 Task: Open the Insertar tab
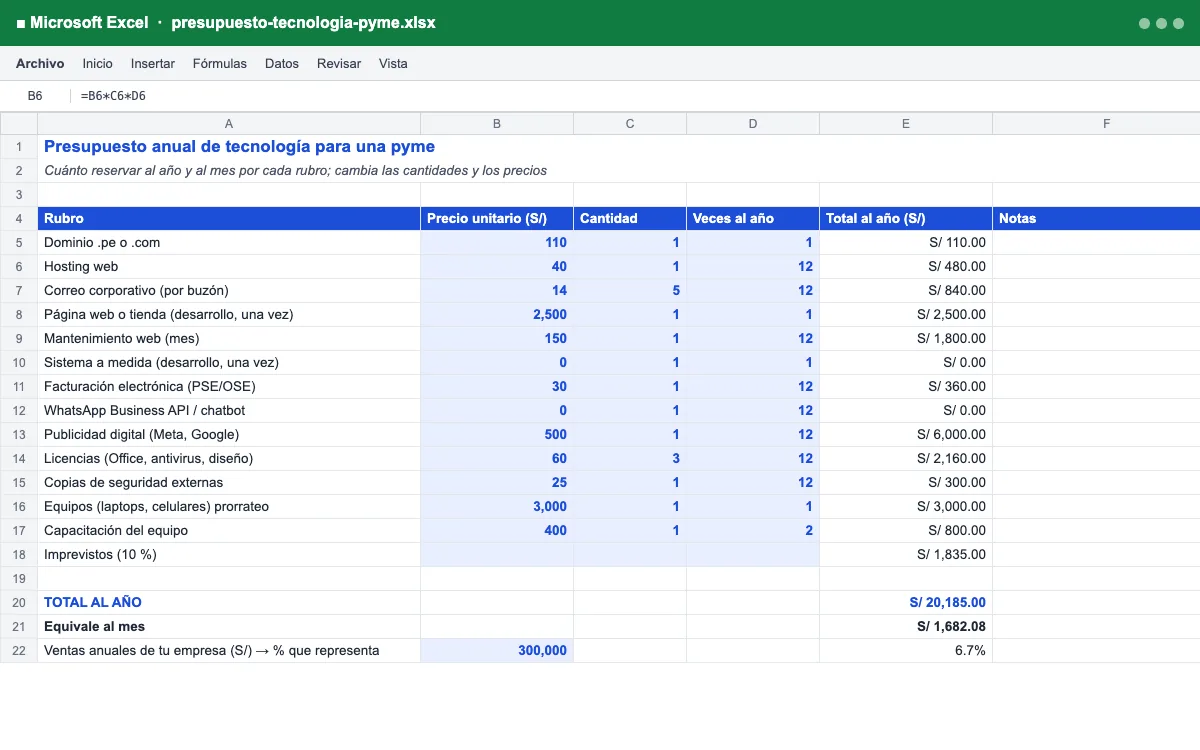tap(153, 63)
